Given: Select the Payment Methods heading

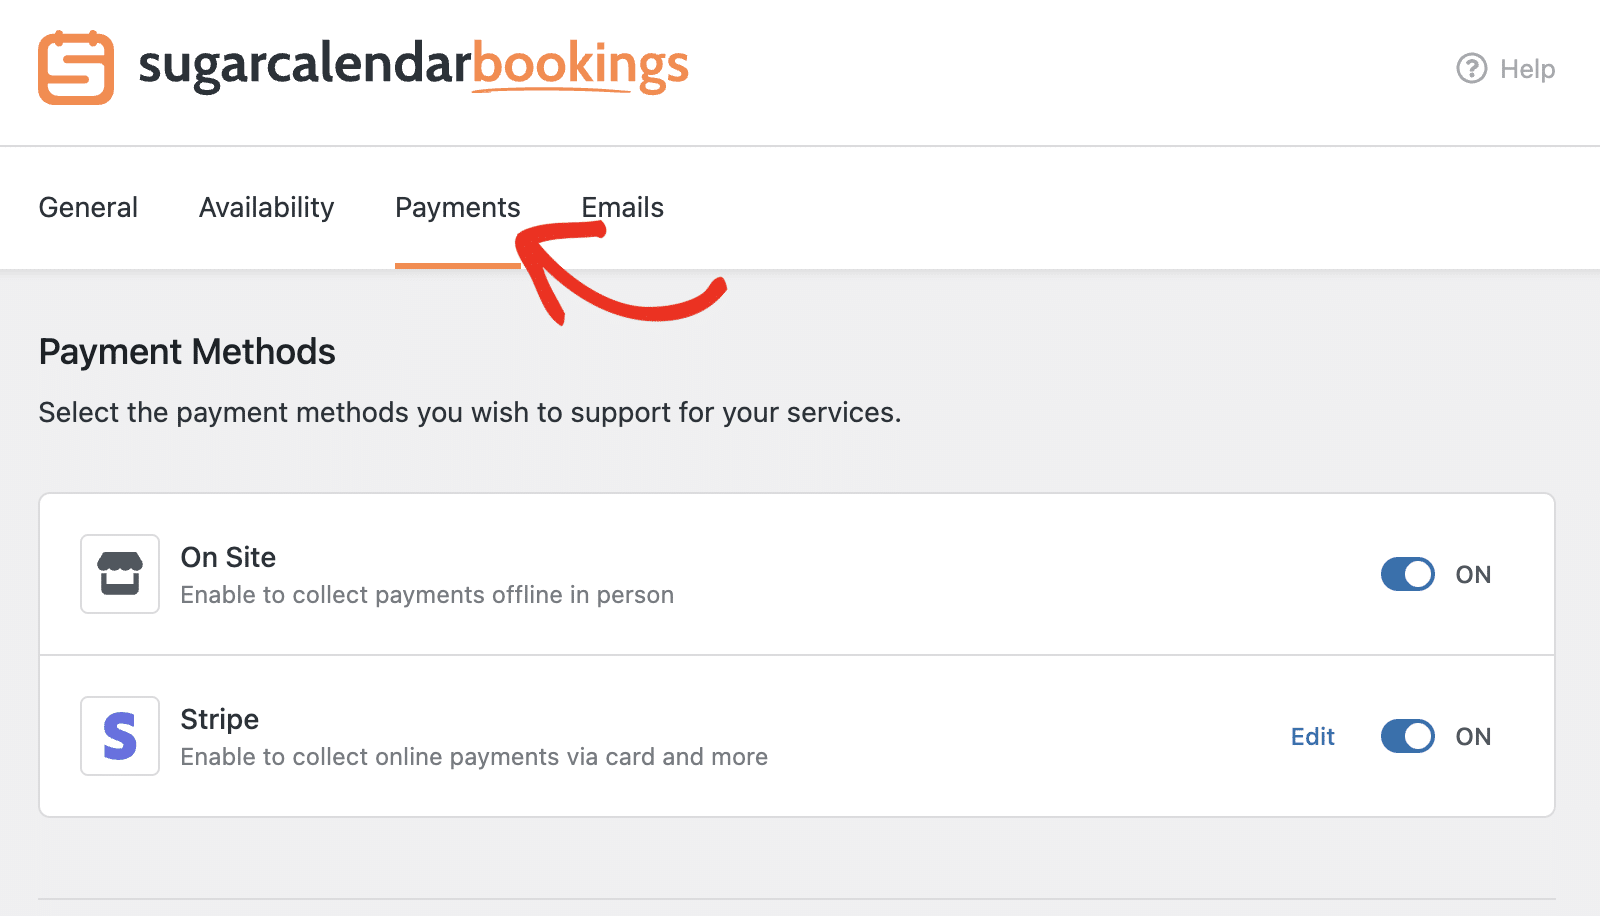Looking at the screenshot, I should tap(186, 351).
